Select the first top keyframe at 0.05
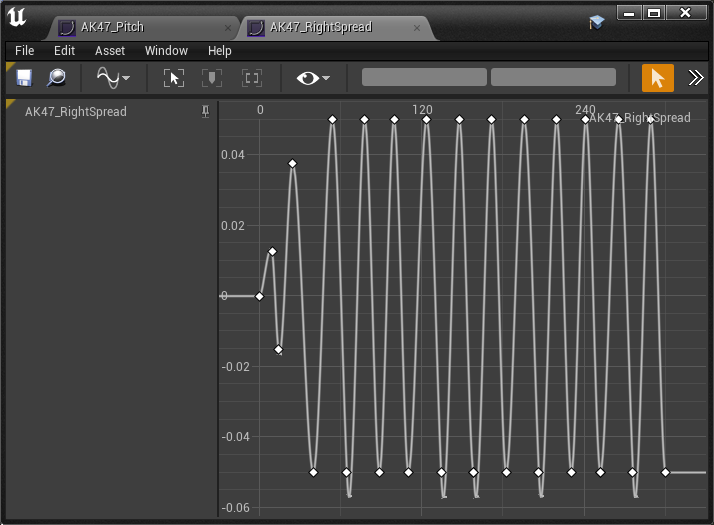Viewport: 714px width, 525px height. click(x=332, y=120)
